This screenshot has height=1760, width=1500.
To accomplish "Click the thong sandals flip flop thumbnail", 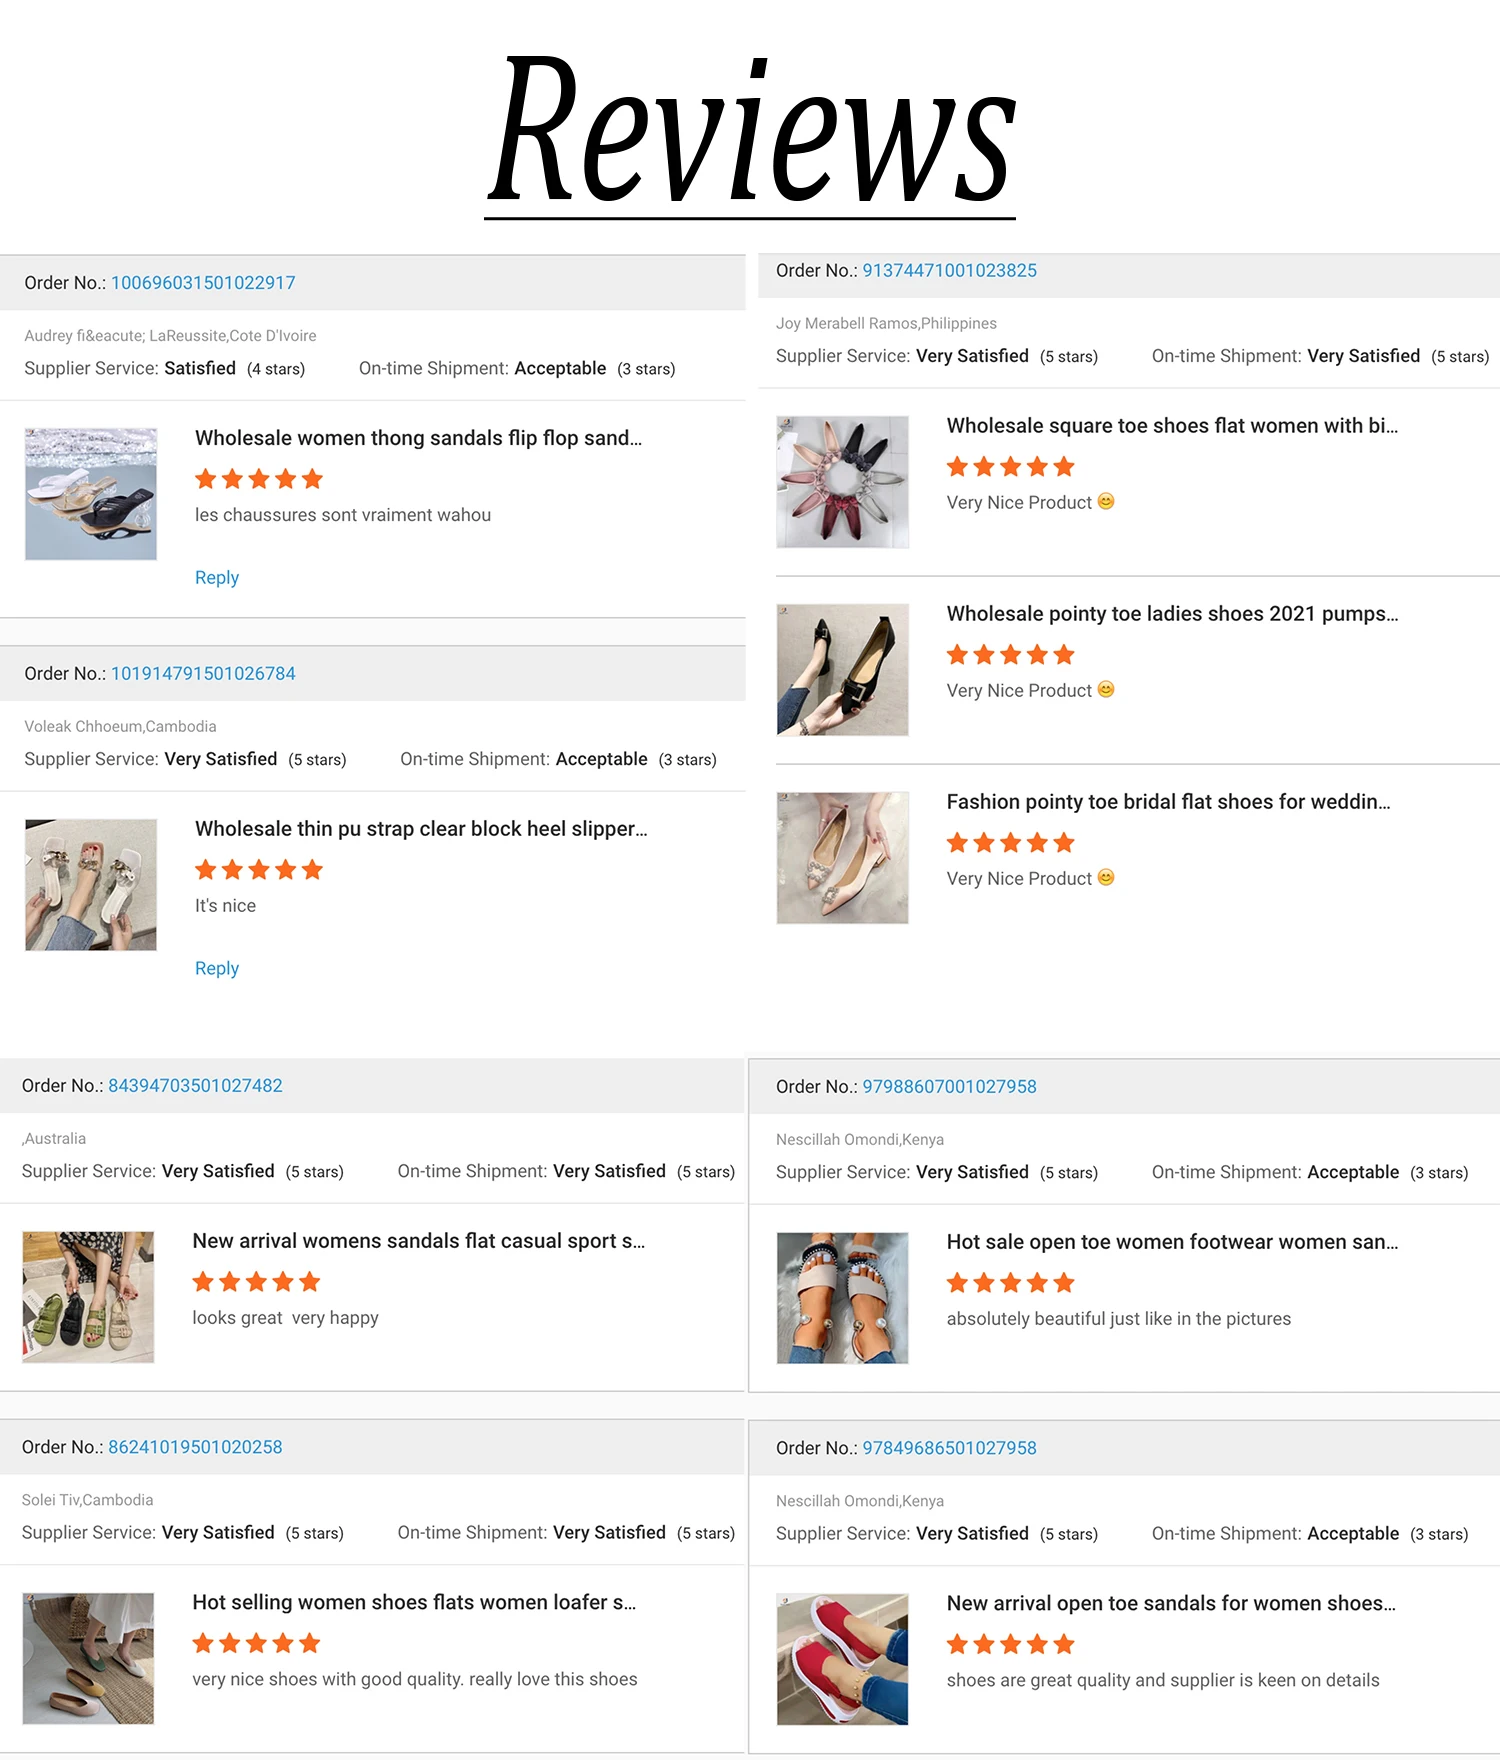I will [x=91, y=494].
